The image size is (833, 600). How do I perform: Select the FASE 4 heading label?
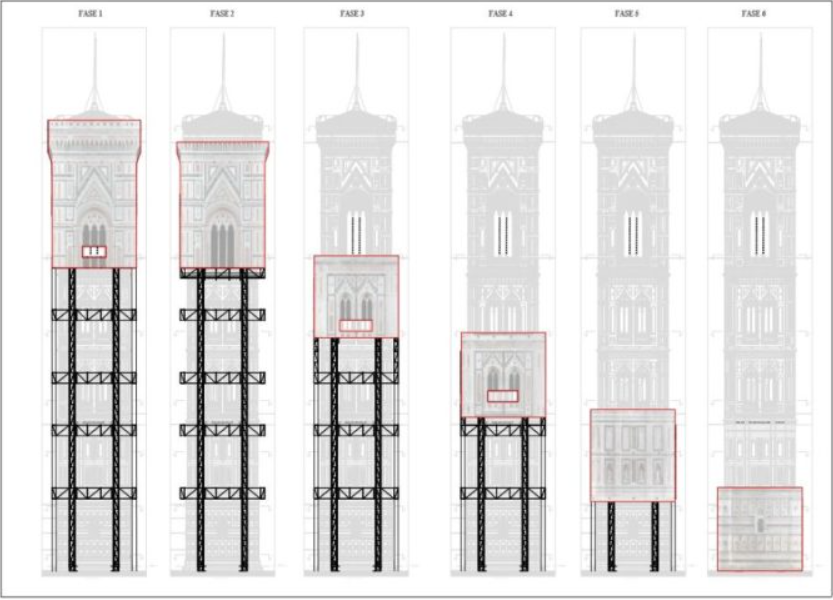tap(502, 15)
